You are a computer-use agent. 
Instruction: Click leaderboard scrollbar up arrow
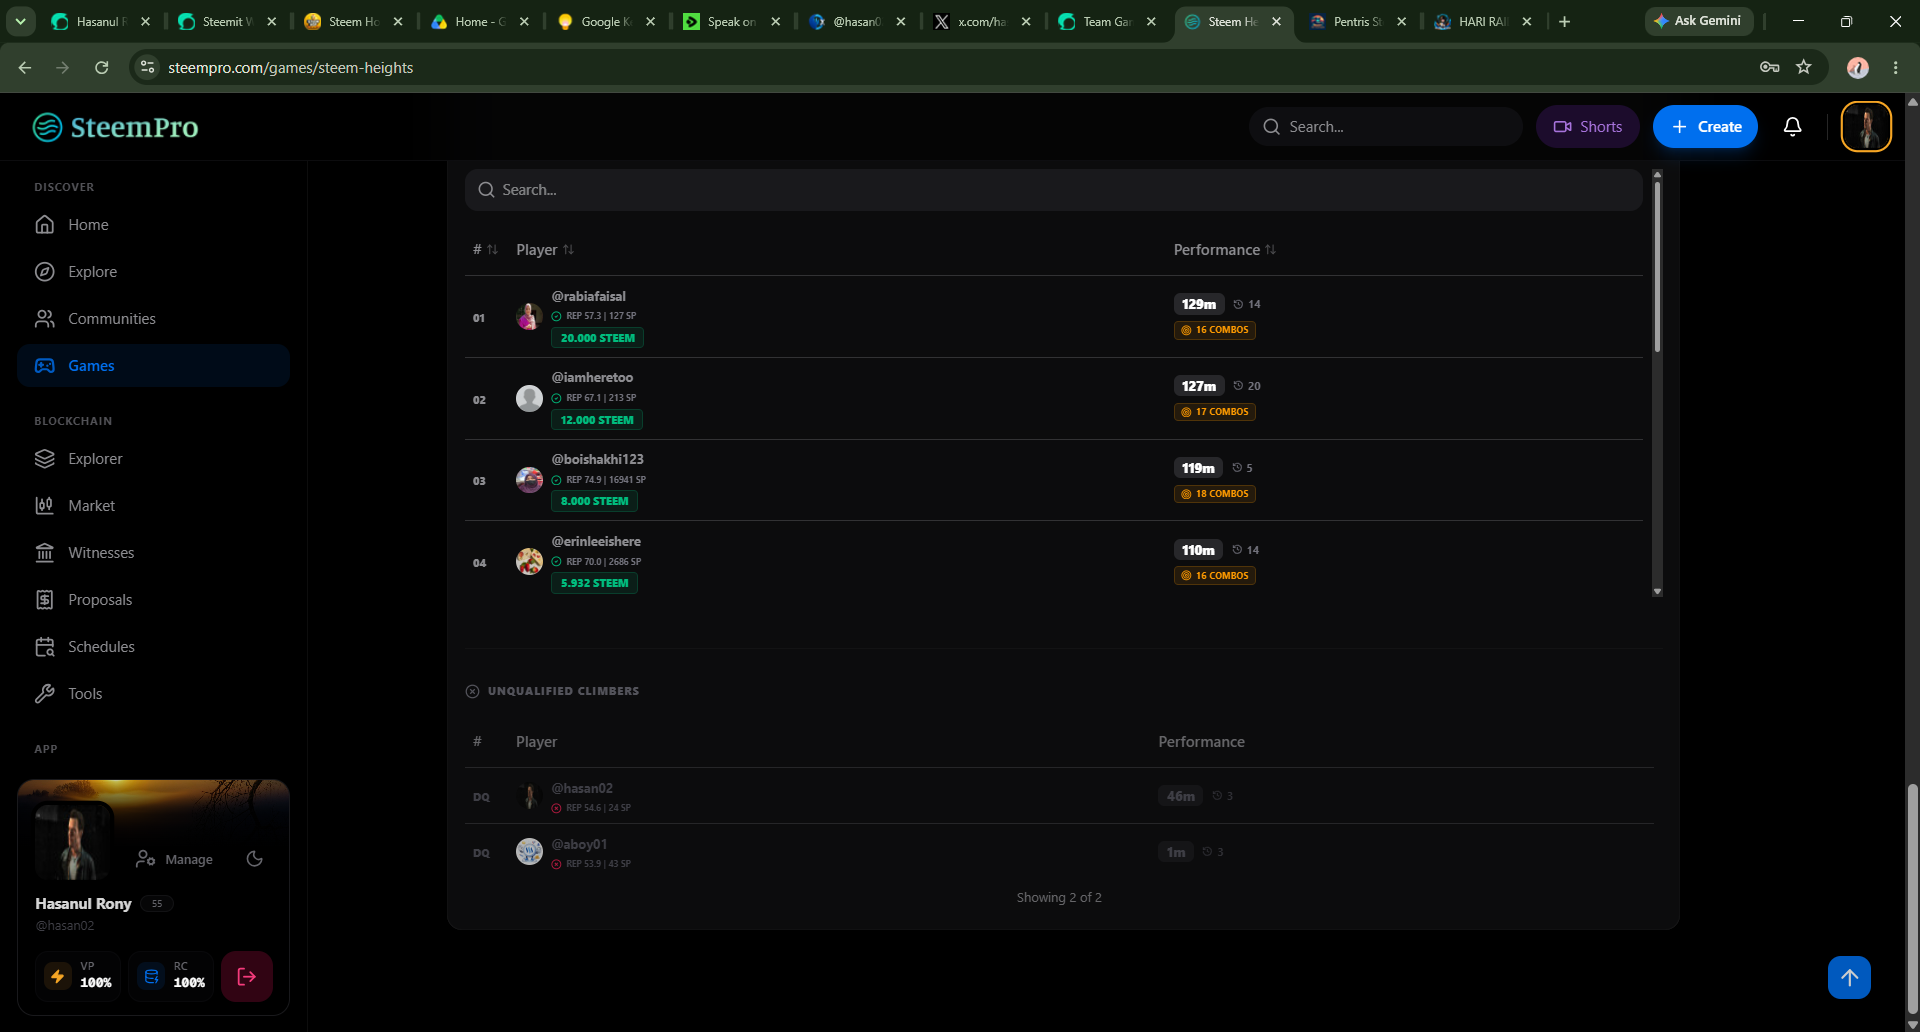click(1657, 175)
